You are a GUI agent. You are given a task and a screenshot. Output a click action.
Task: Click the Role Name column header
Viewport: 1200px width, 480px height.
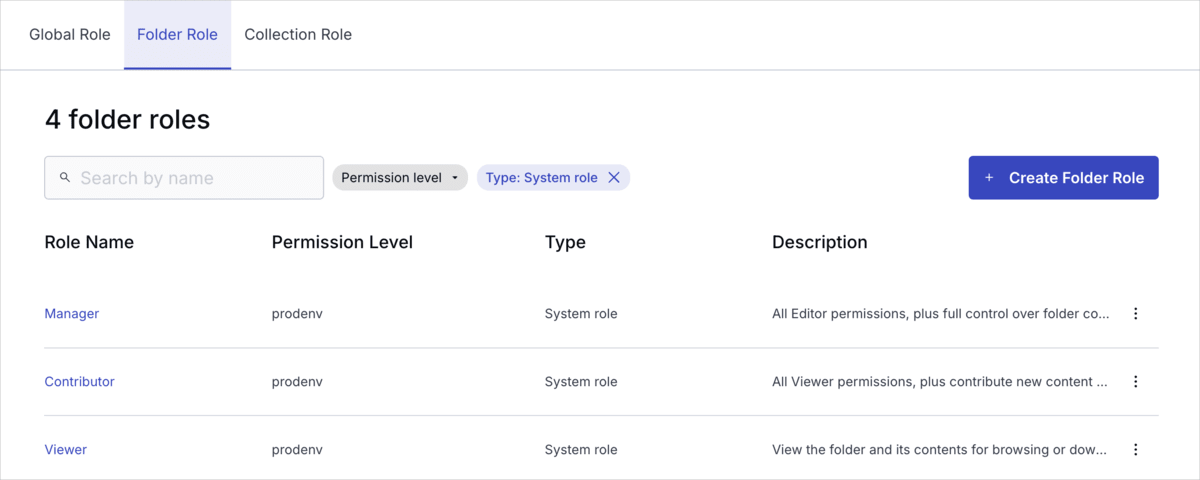click(x=89, y=242)
